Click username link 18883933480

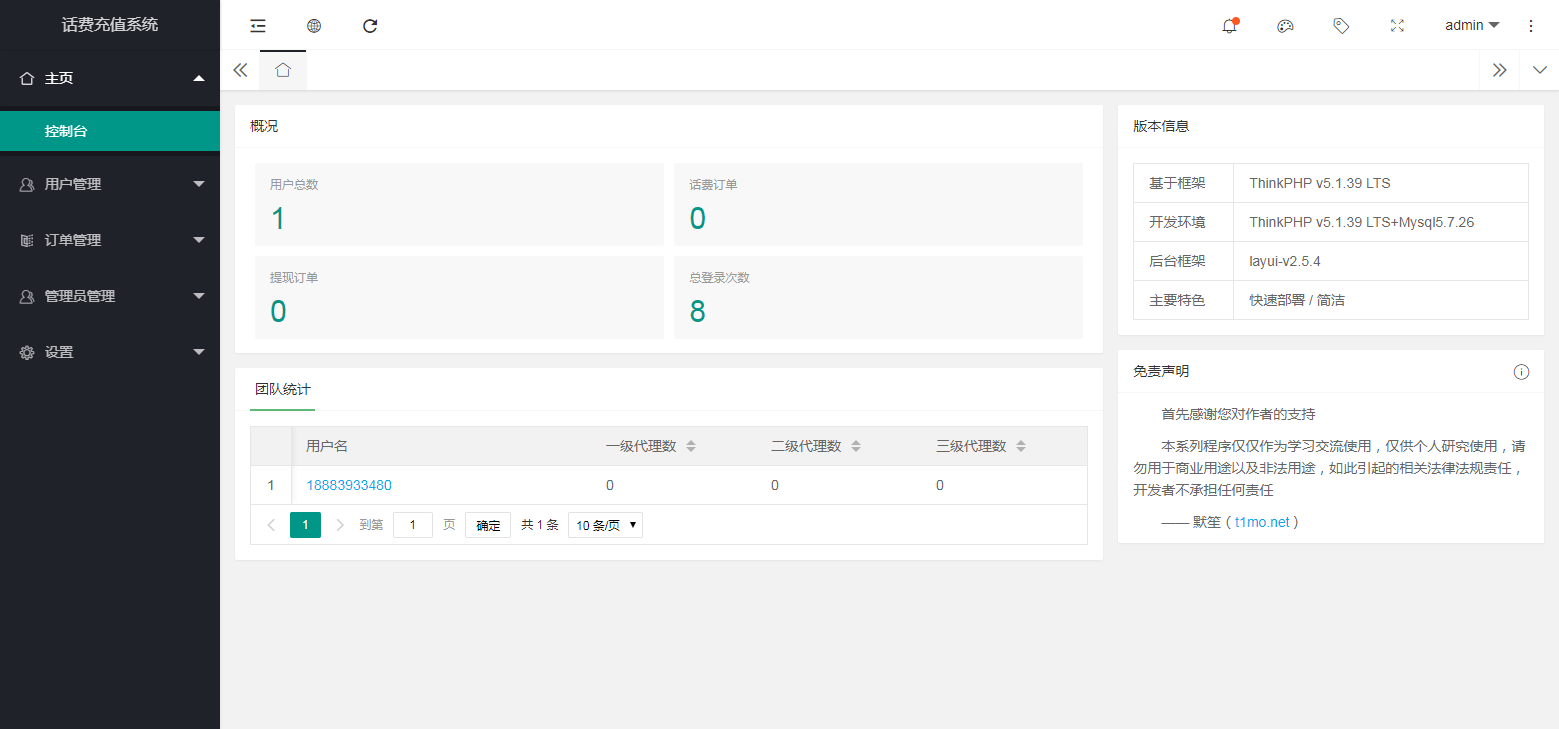click(349, 485)
